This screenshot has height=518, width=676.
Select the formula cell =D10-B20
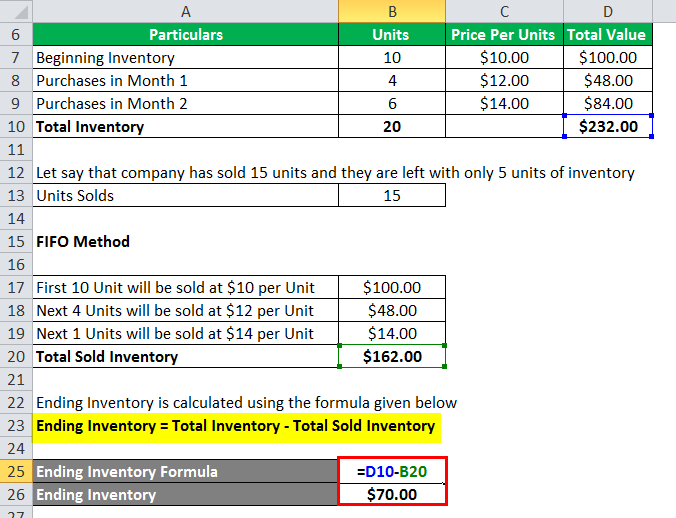pos(391,472)
